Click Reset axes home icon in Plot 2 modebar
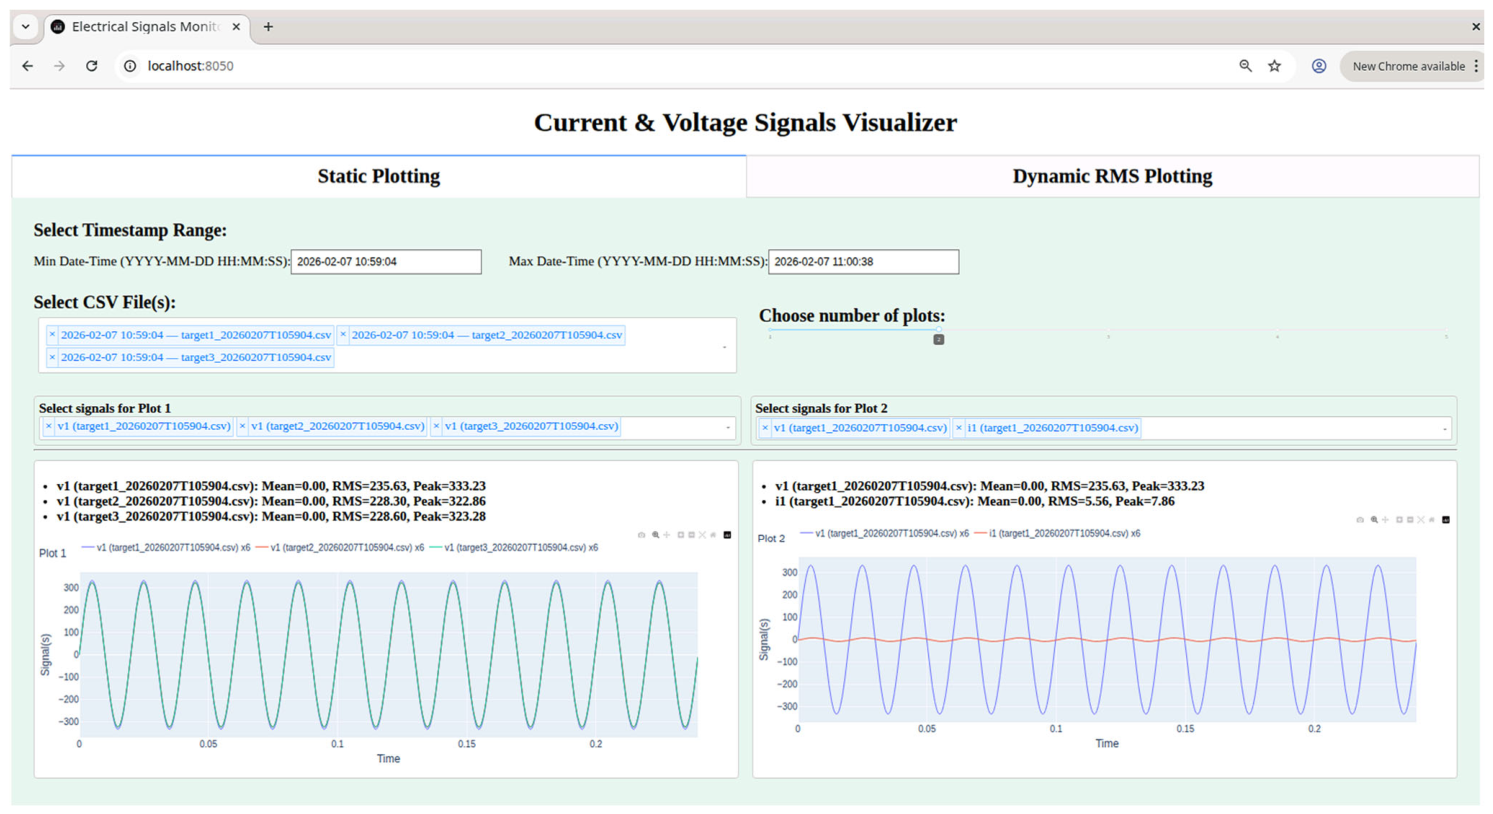 [x=1432, y=520]
